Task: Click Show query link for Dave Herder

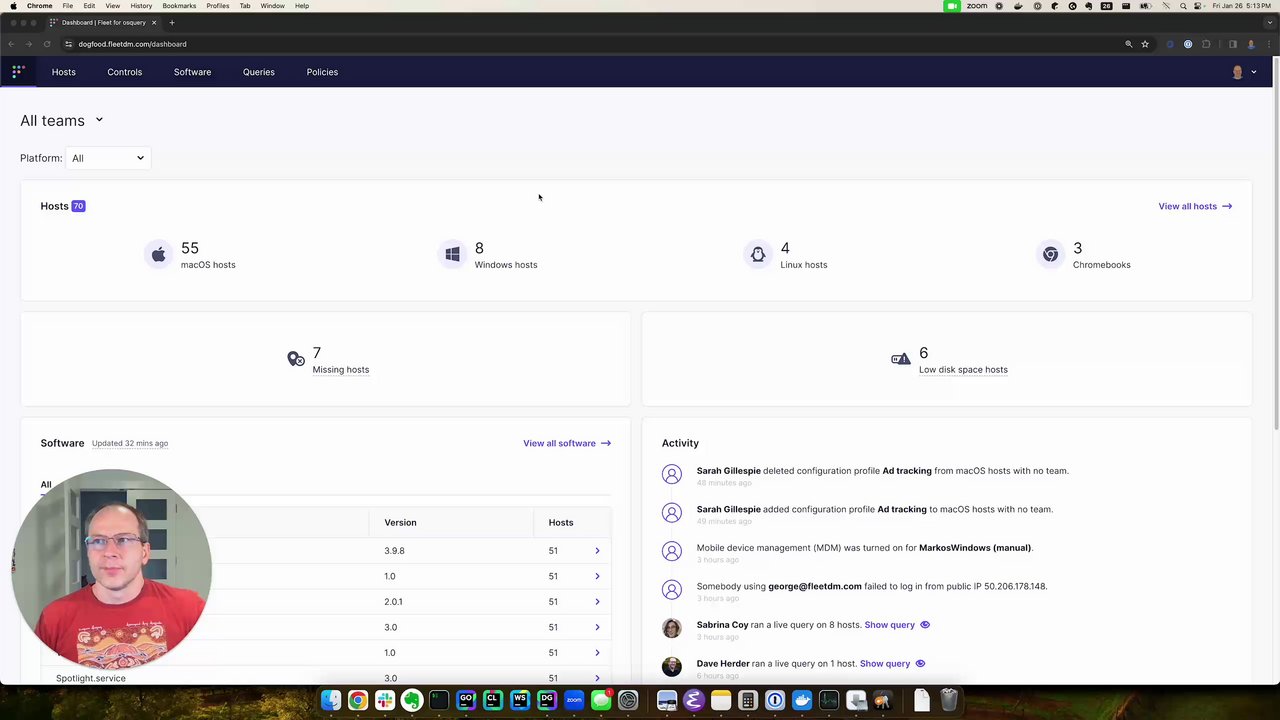Action: tap(885, 664)
